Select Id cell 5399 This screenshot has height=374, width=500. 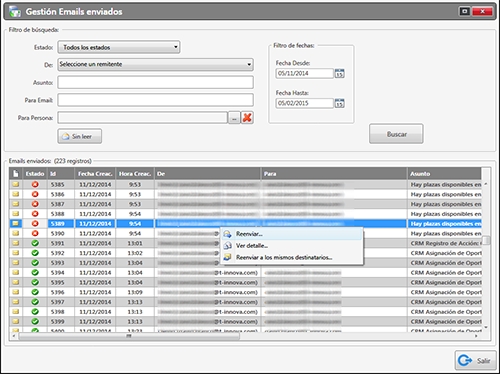tap(61, 322)
